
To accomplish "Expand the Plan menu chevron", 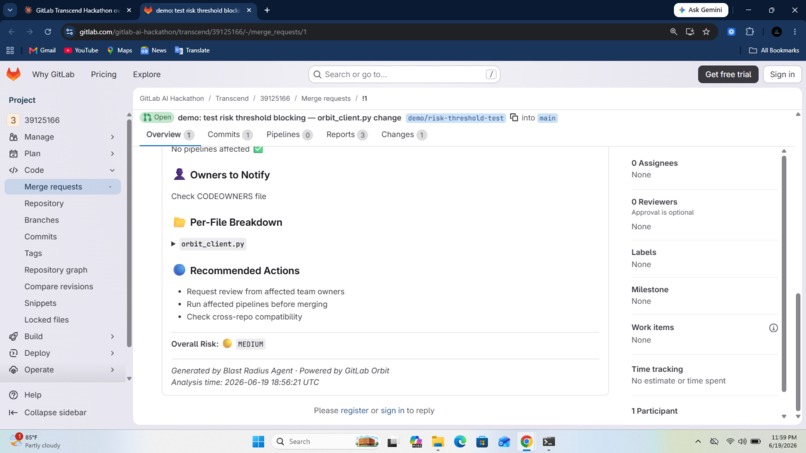I will [x=112, y=153].
